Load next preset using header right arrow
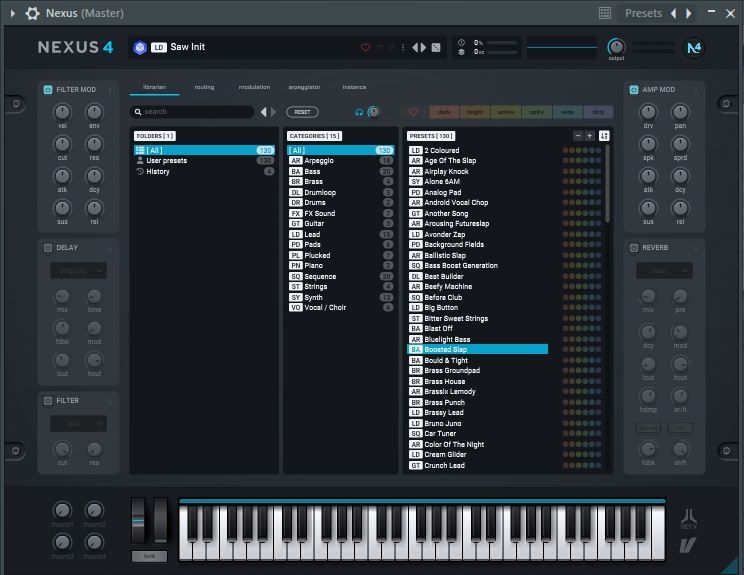 423,47
